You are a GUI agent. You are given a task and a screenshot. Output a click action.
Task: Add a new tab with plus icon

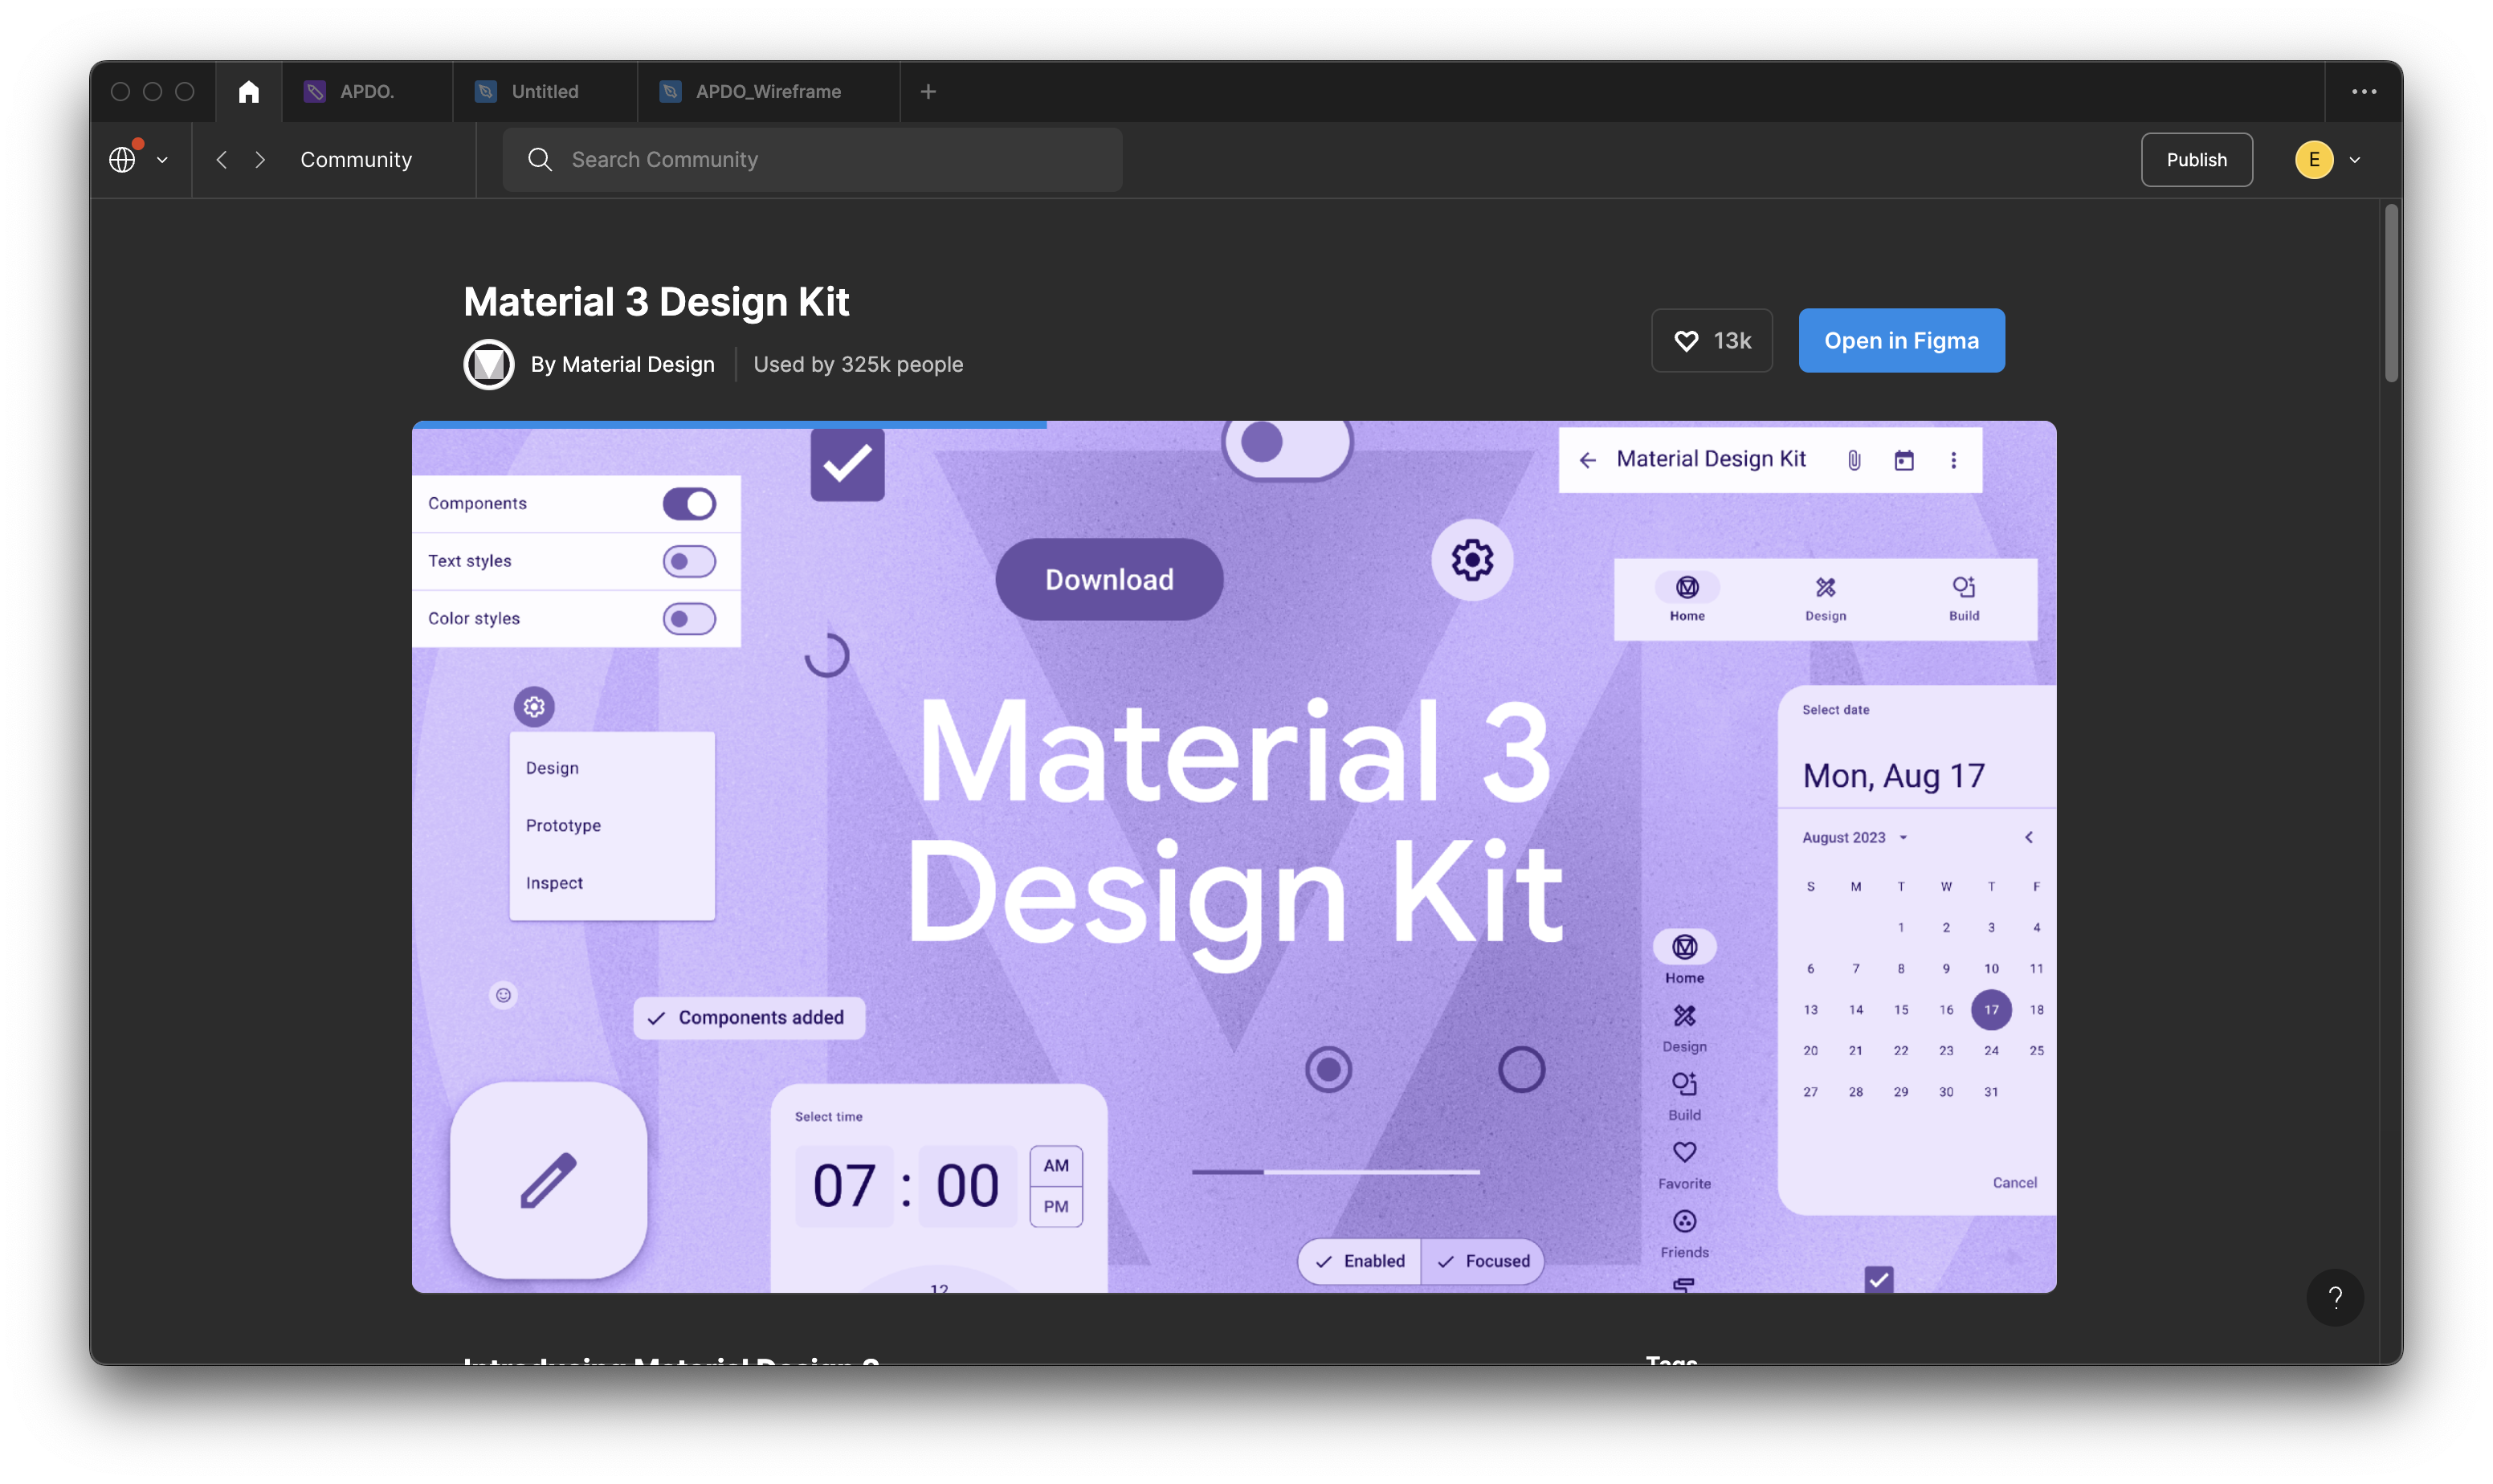click(928, 92)
